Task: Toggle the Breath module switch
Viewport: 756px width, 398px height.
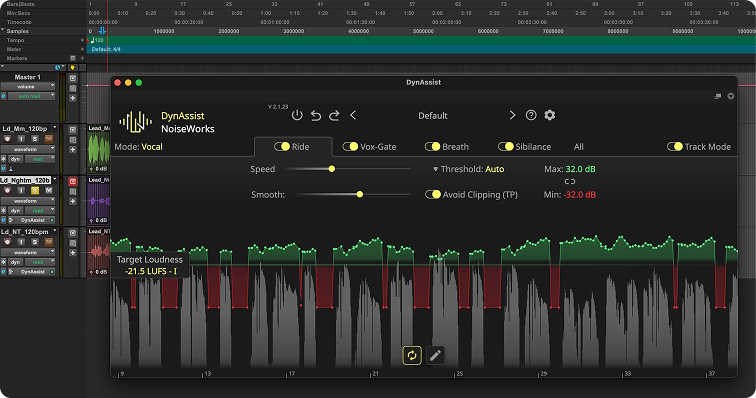Action: [432, 147]
